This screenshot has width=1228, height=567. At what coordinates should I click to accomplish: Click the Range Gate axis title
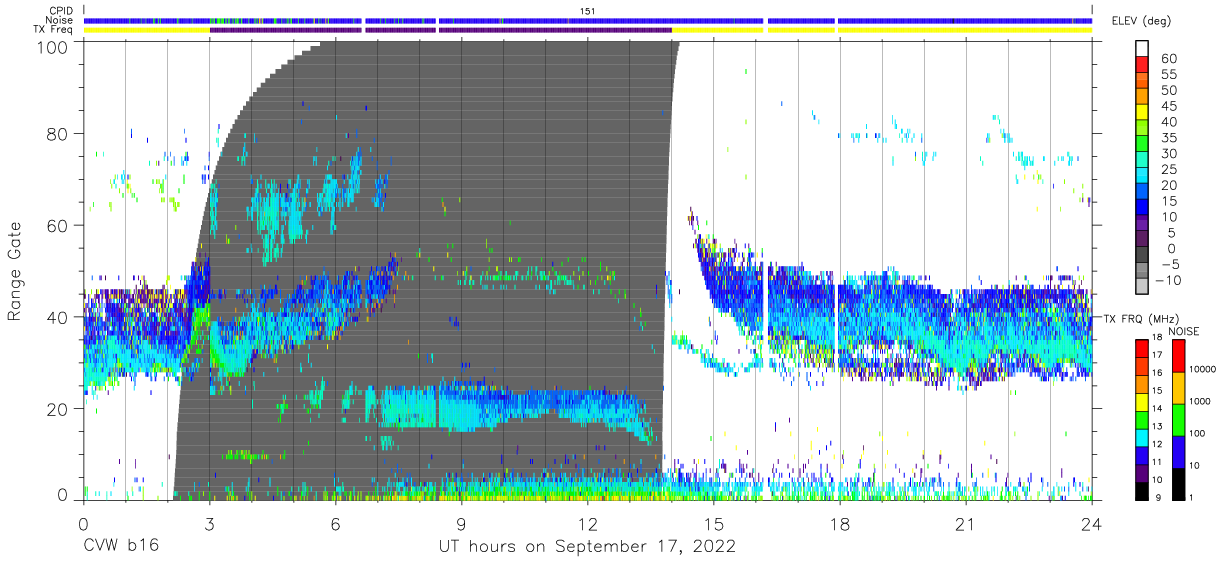[x=15, y=272]
